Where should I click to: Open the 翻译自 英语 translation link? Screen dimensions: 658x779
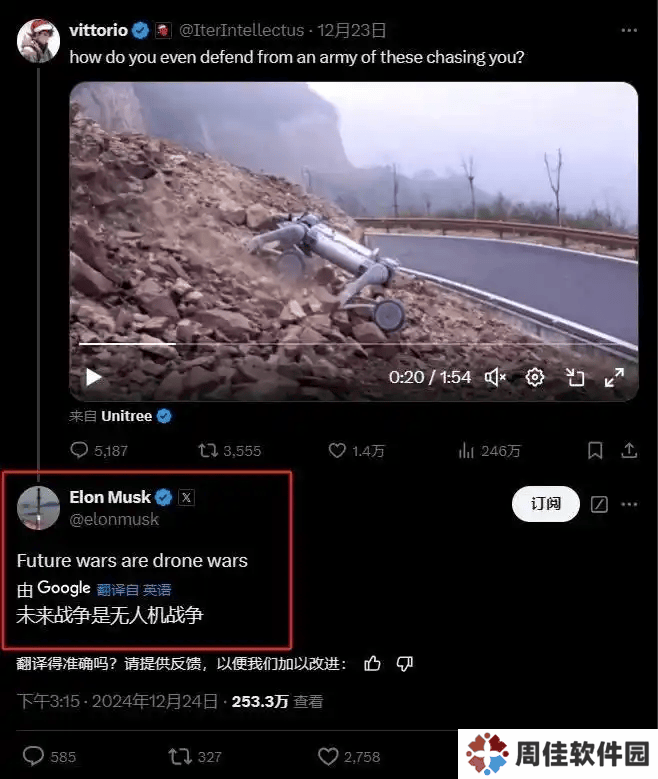[134, 590]
